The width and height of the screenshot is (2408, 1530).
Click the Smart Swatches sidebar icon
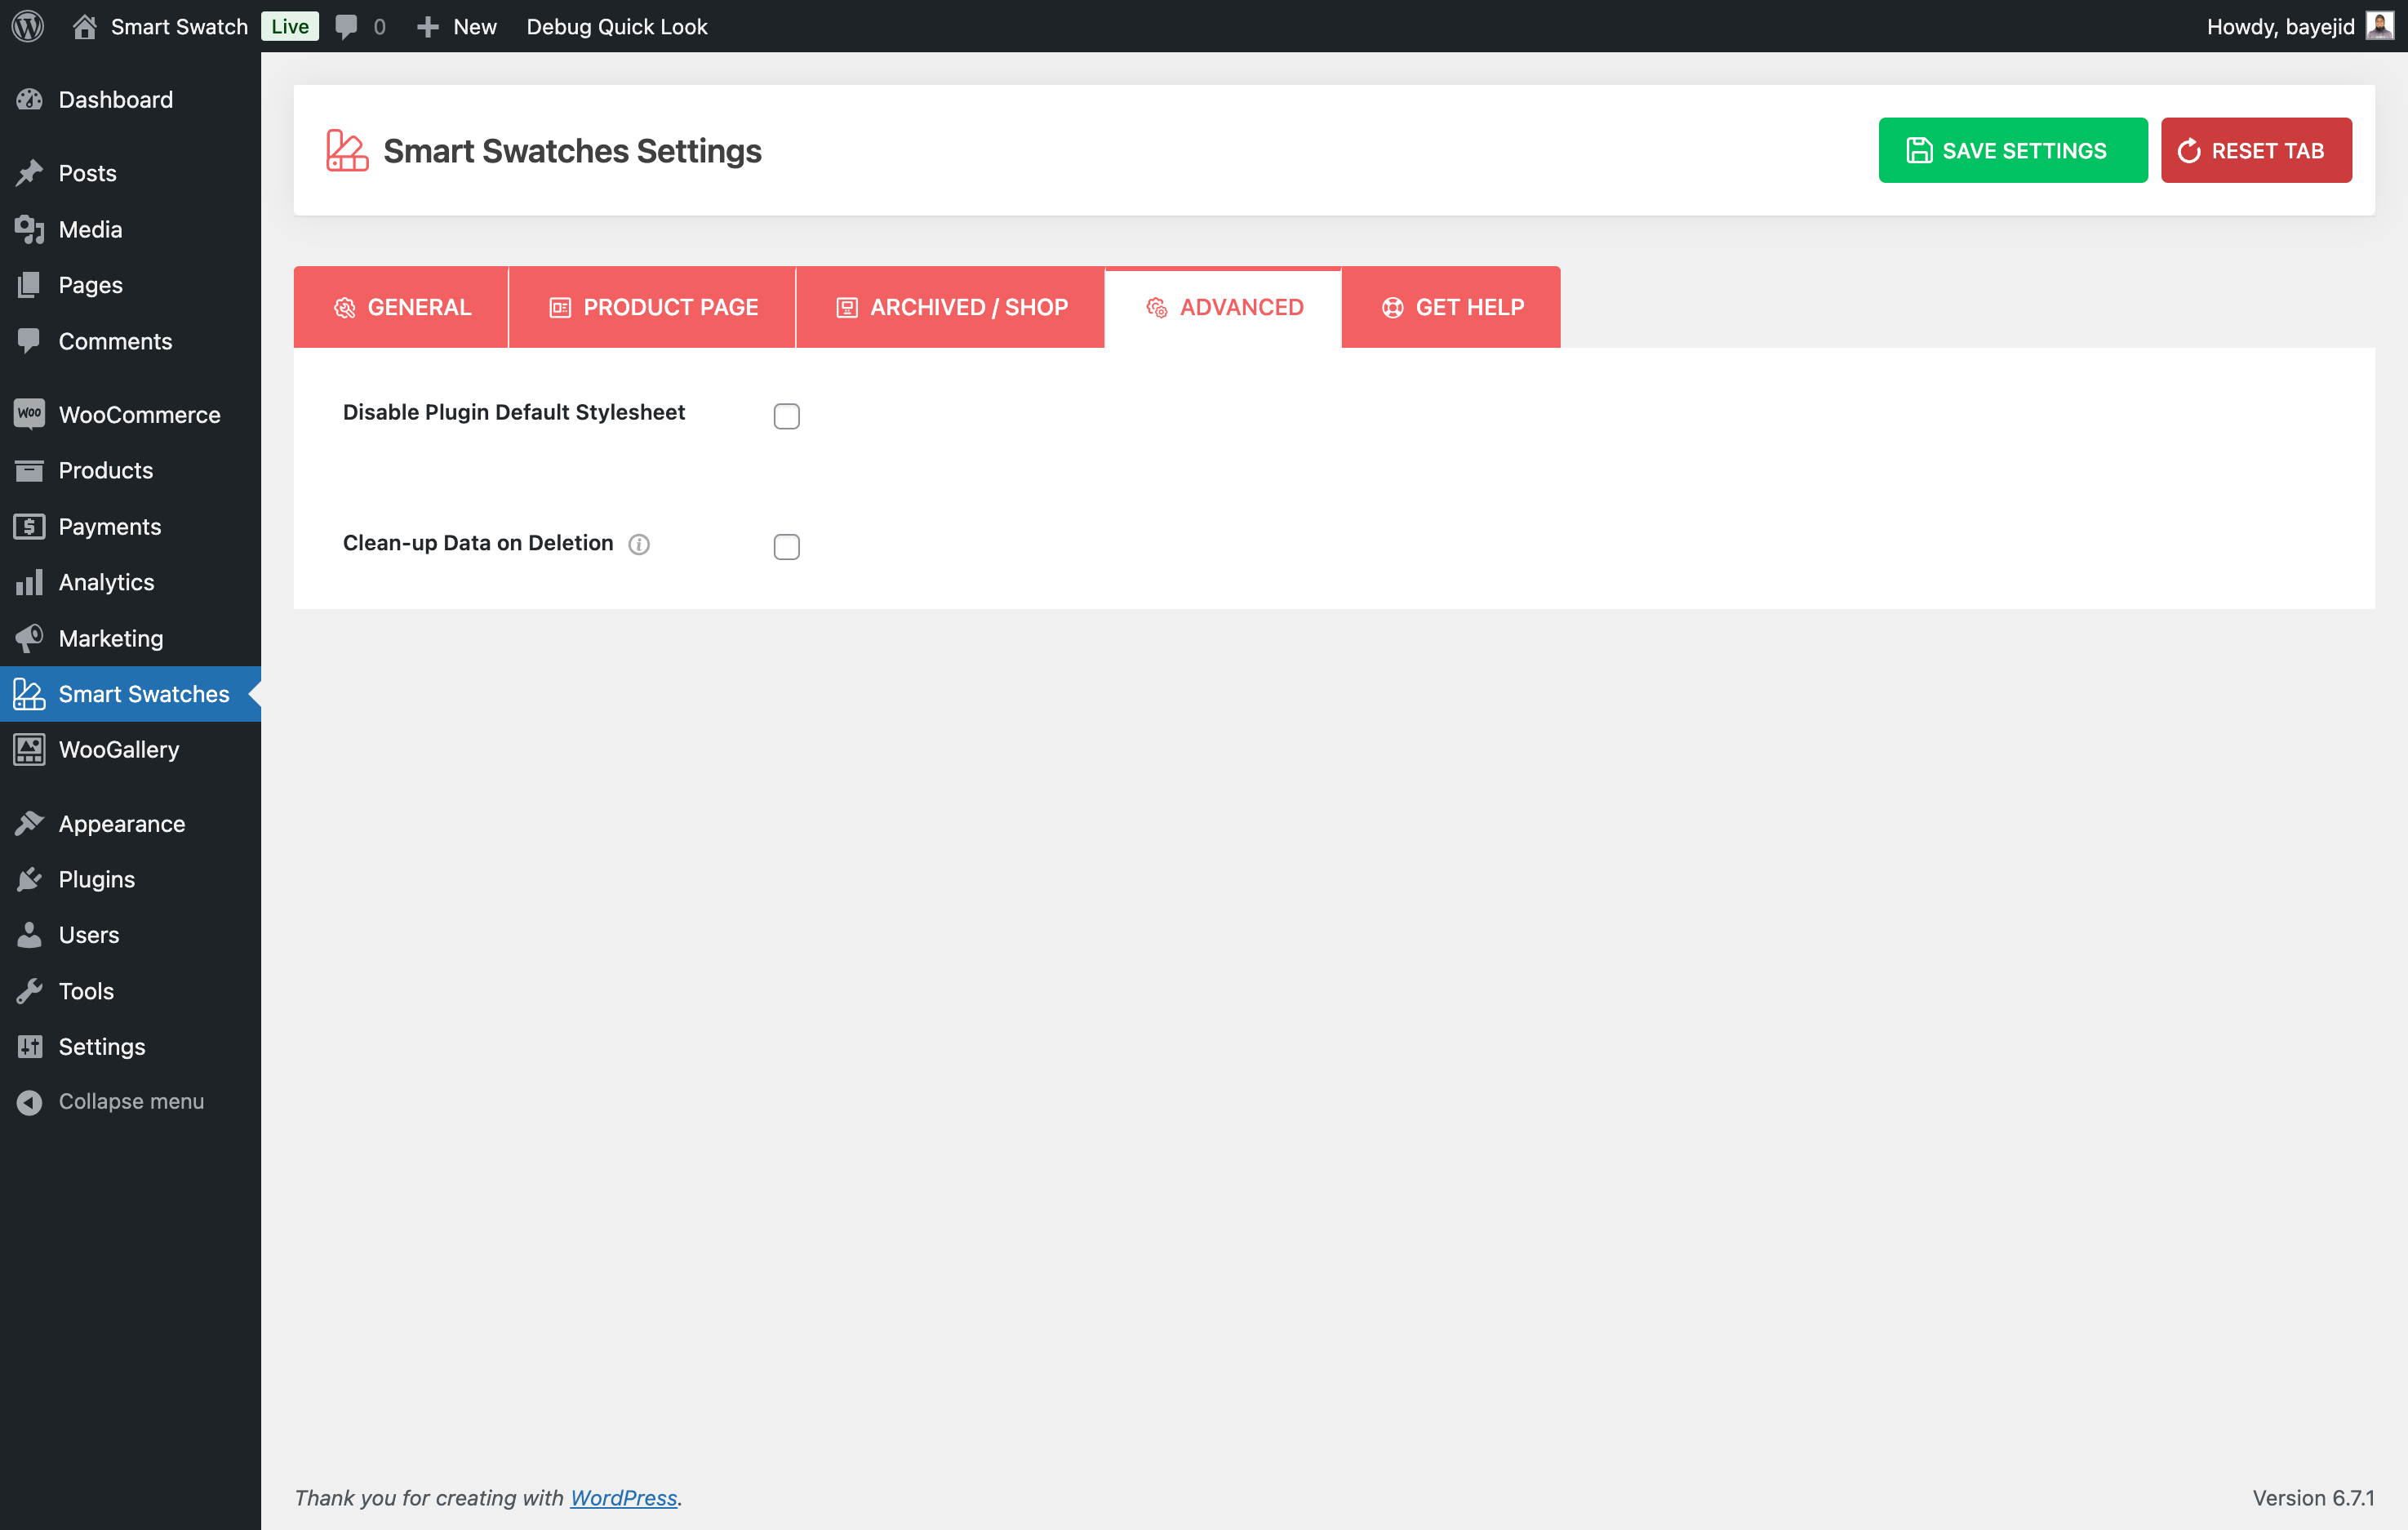[29, 694]
